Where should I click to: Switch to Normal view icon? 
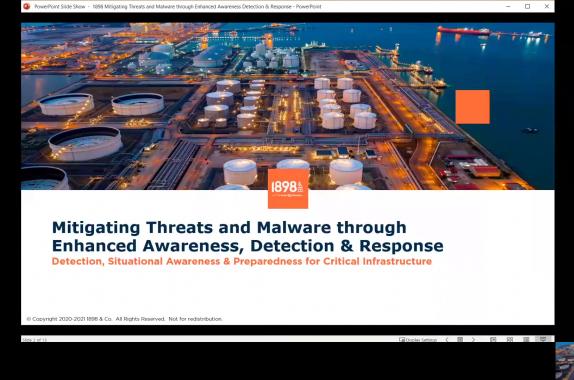tap(493, 340)
